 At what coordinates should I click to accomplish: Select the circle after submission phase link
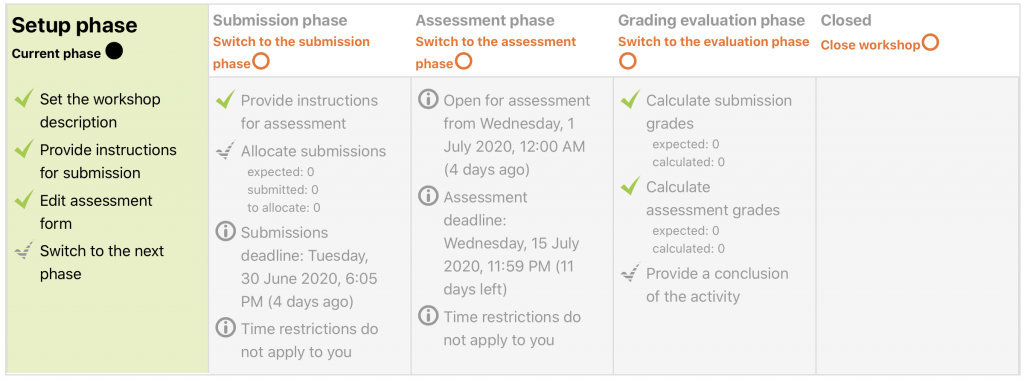[x=261, y=62]
